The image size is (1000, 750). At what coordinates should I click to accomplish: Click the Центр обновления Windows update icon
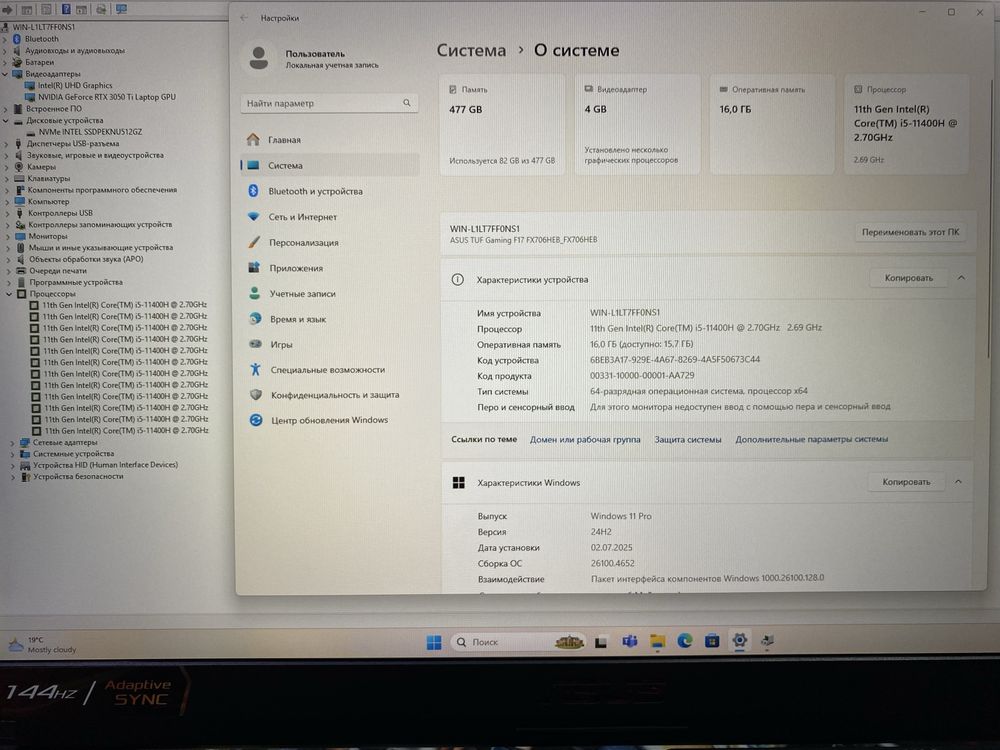point(256,420)
